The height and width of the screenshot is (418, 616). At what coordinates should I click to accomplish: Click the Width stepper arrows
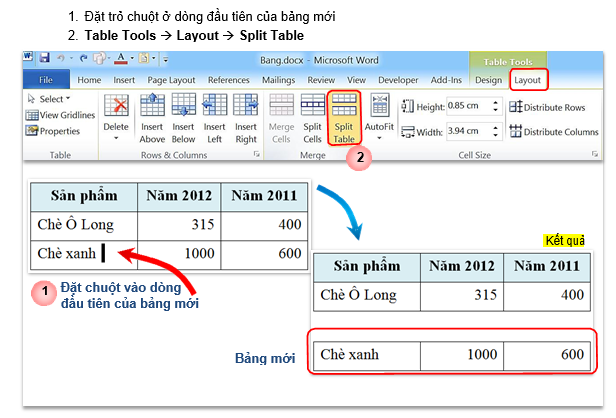coord(497,130)
